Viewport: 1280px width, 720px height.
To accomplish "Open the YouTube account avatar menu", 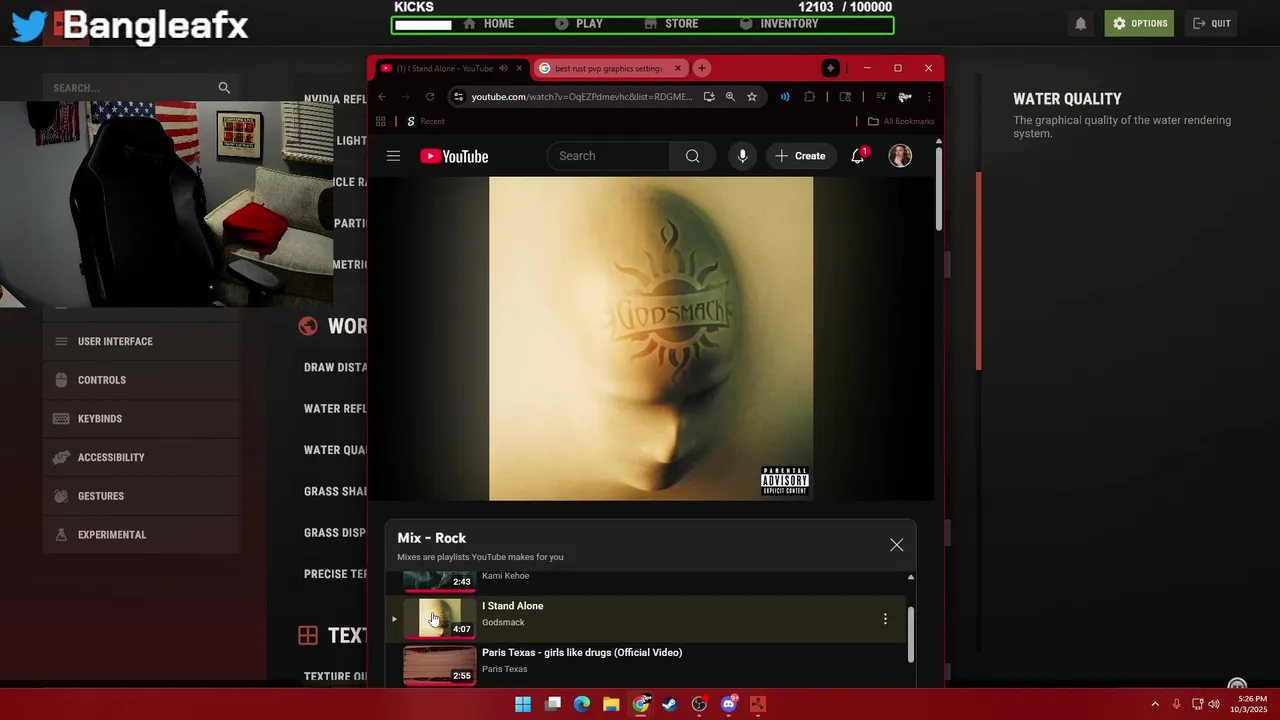I will click(900, 156).
